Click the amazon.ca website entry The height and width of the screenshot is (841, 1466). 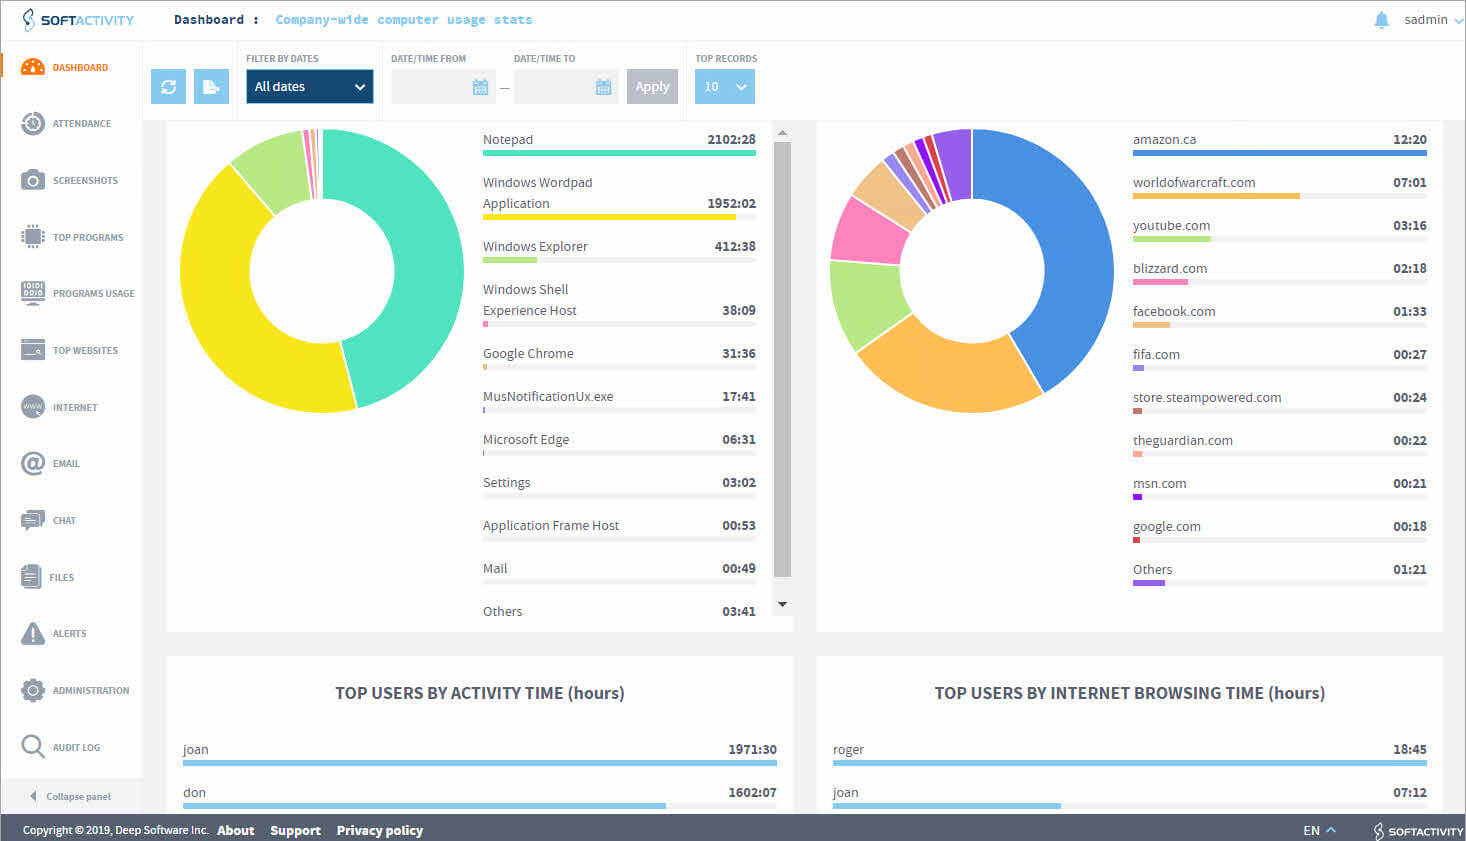click(1279, 143)
